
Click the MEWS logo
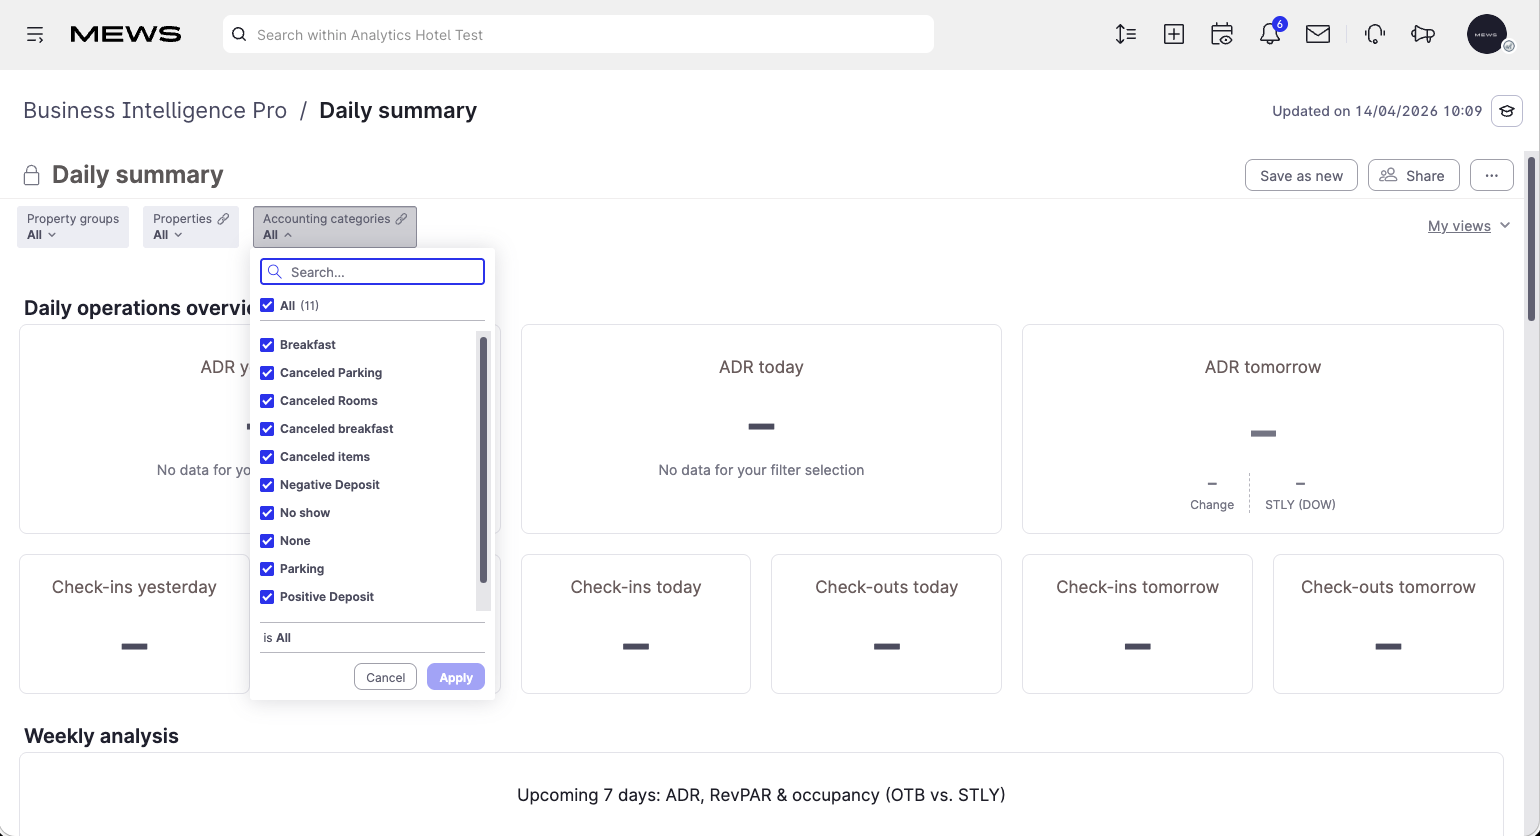click(126, 34)
